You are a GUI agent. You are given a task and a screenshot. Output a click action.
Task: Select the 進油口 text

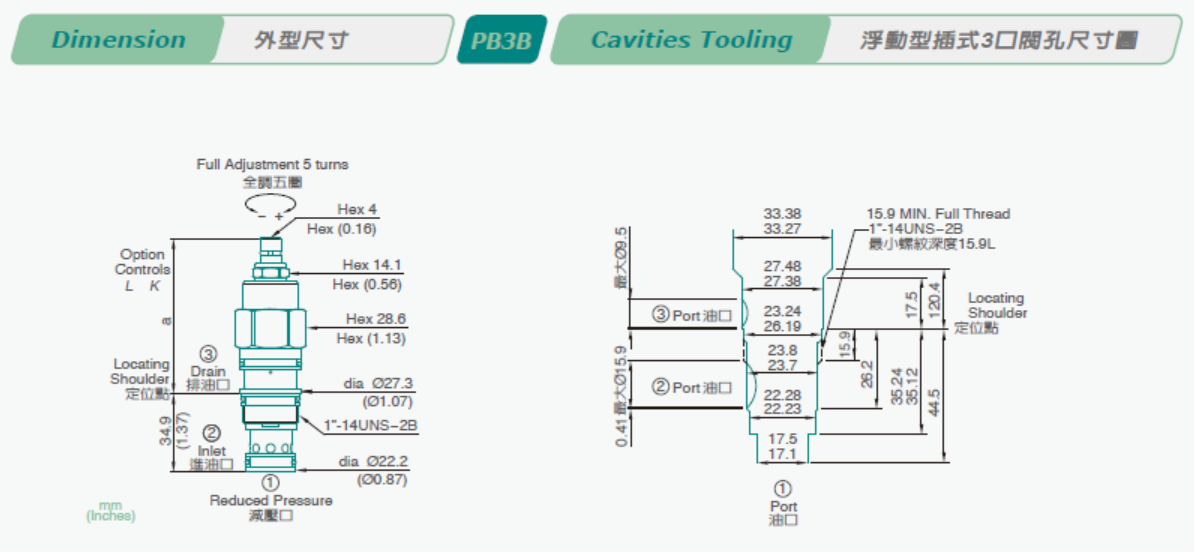pos(212,465)
